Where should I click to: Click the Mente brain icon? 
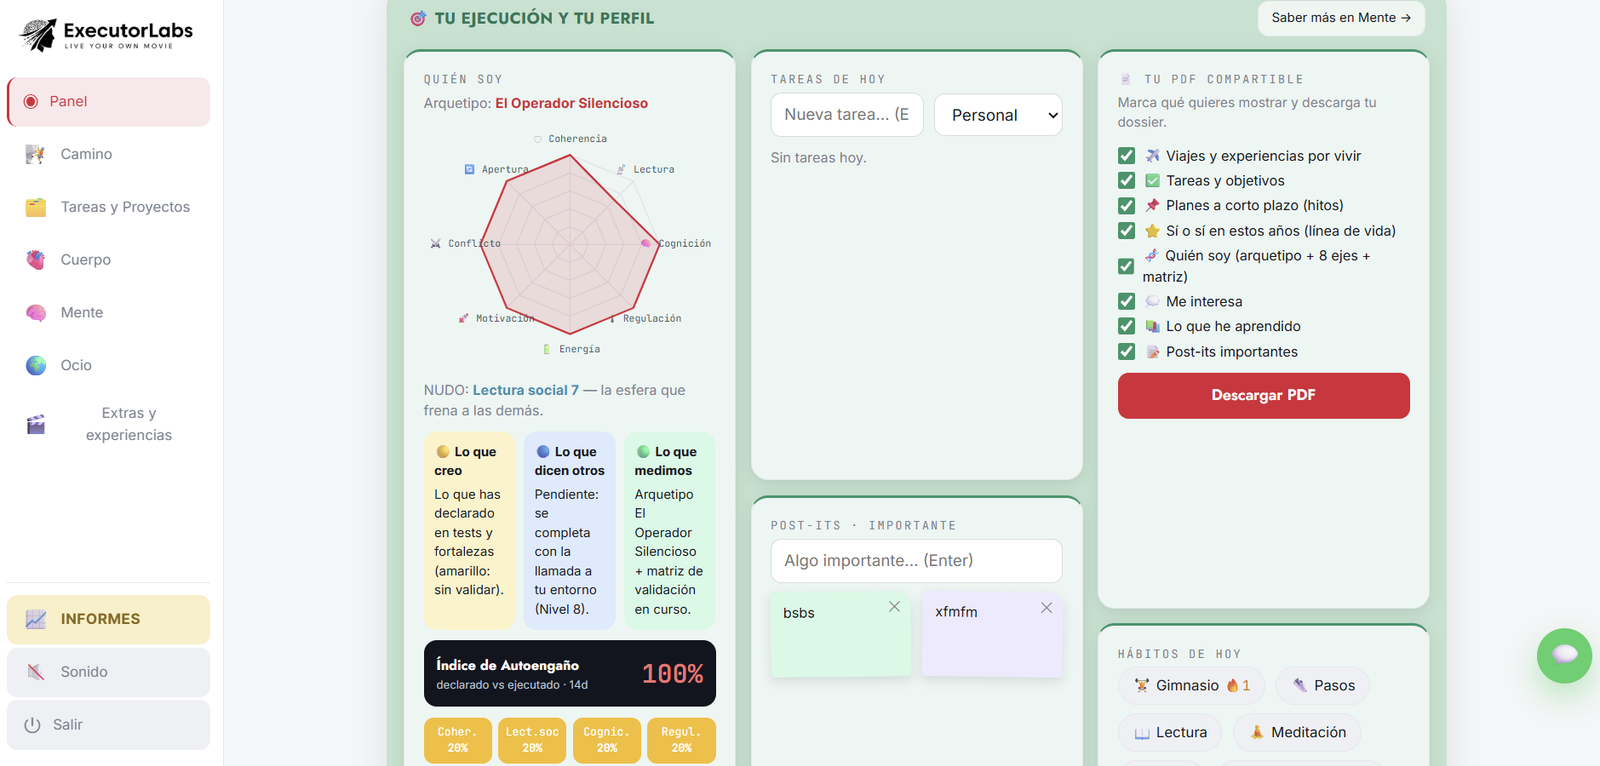pyautogui.click(x=36, y=313)
